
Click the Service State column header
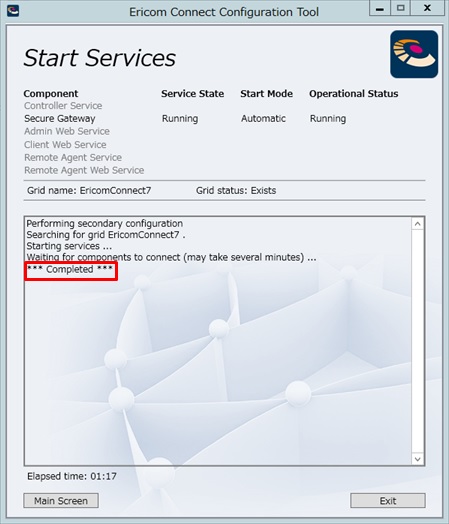click(x=192, y=94)
